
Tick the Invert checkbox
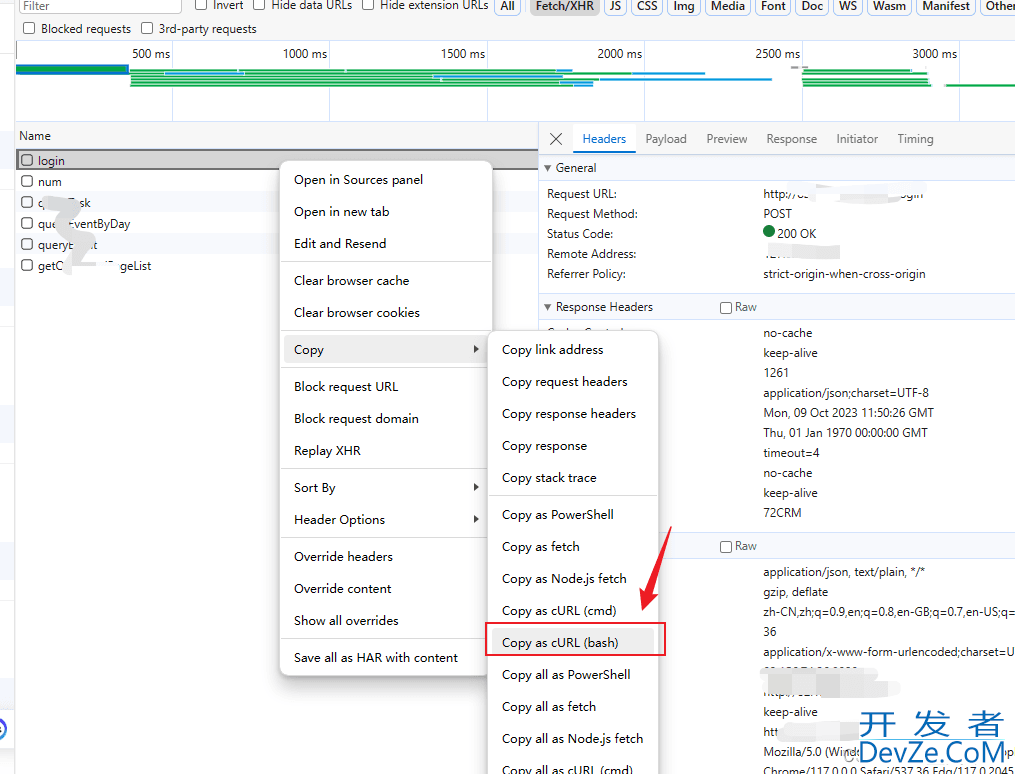click(x=201, y=5)
